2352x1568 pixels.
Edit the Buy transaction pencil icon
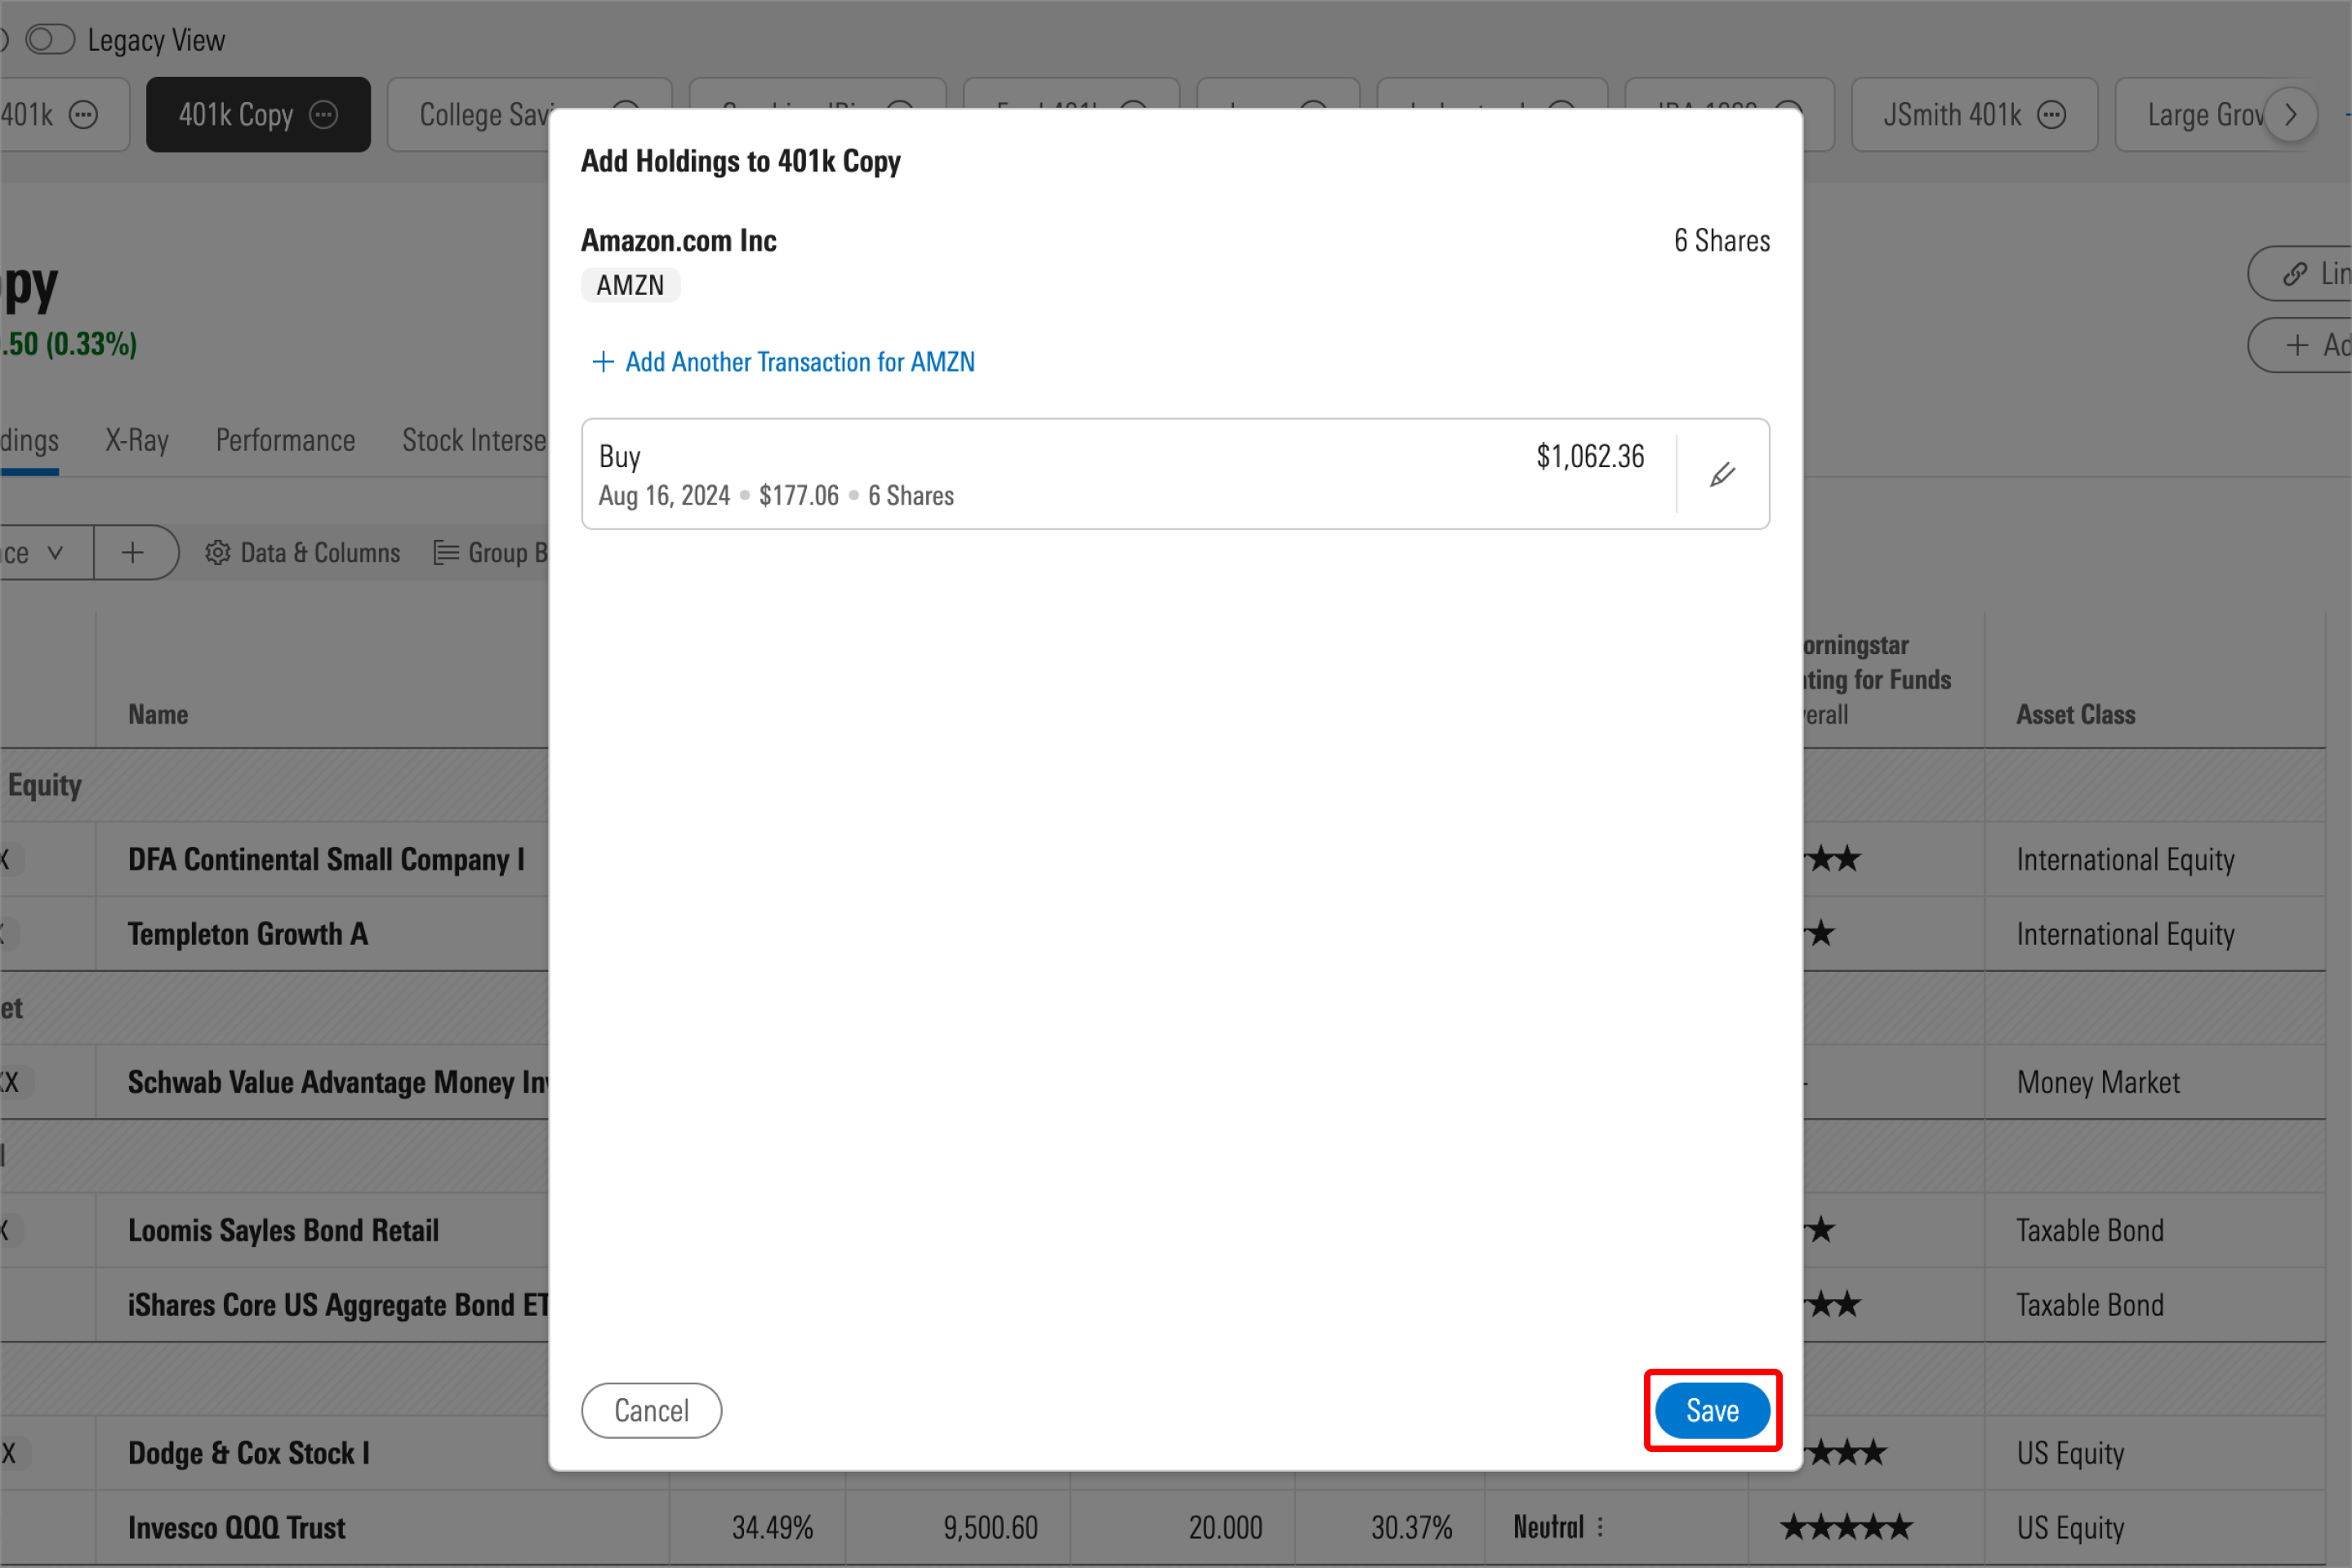point(1722,474)
